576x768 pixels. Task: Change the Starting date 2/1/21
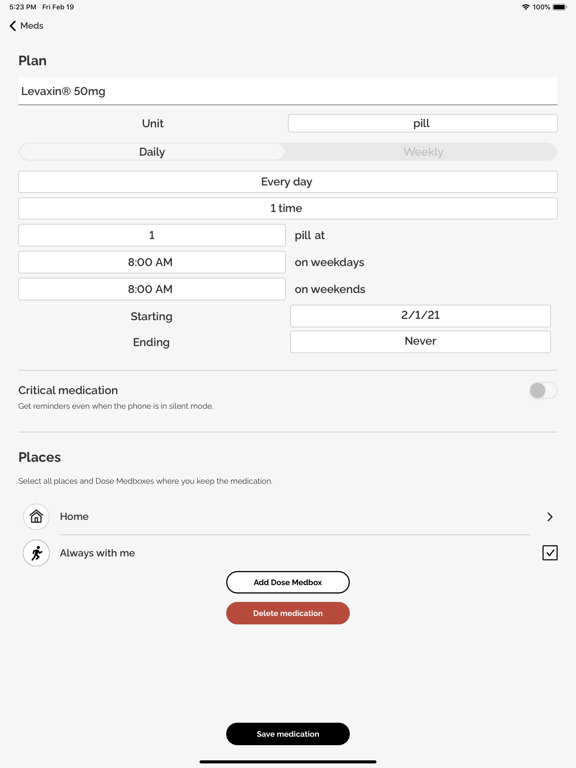pos(420,315)
